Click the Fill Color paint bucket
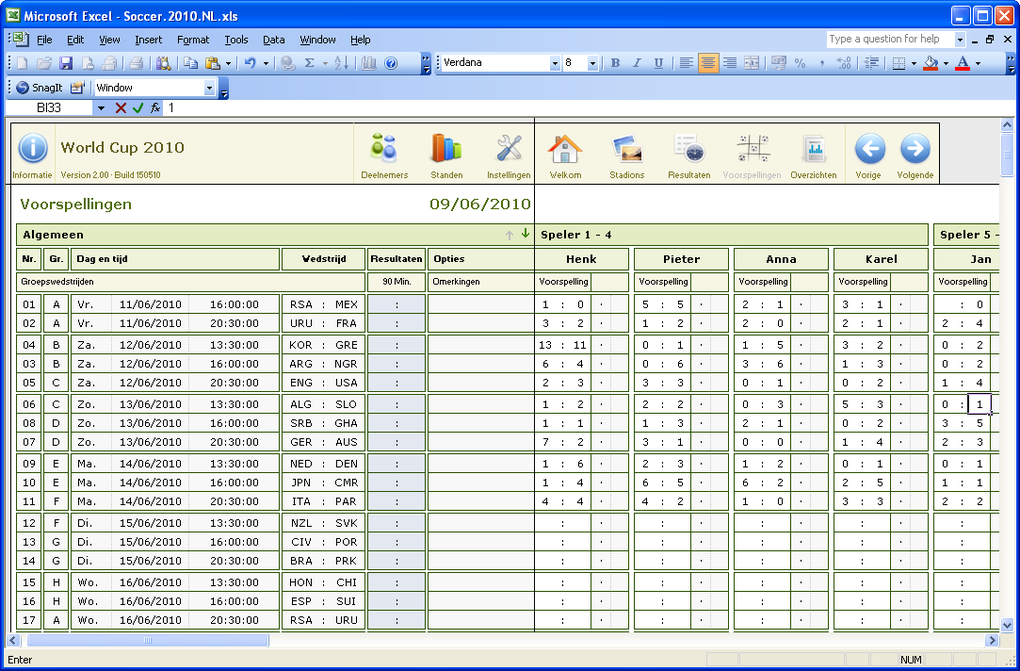The image size is (1020, 671). 931,63
